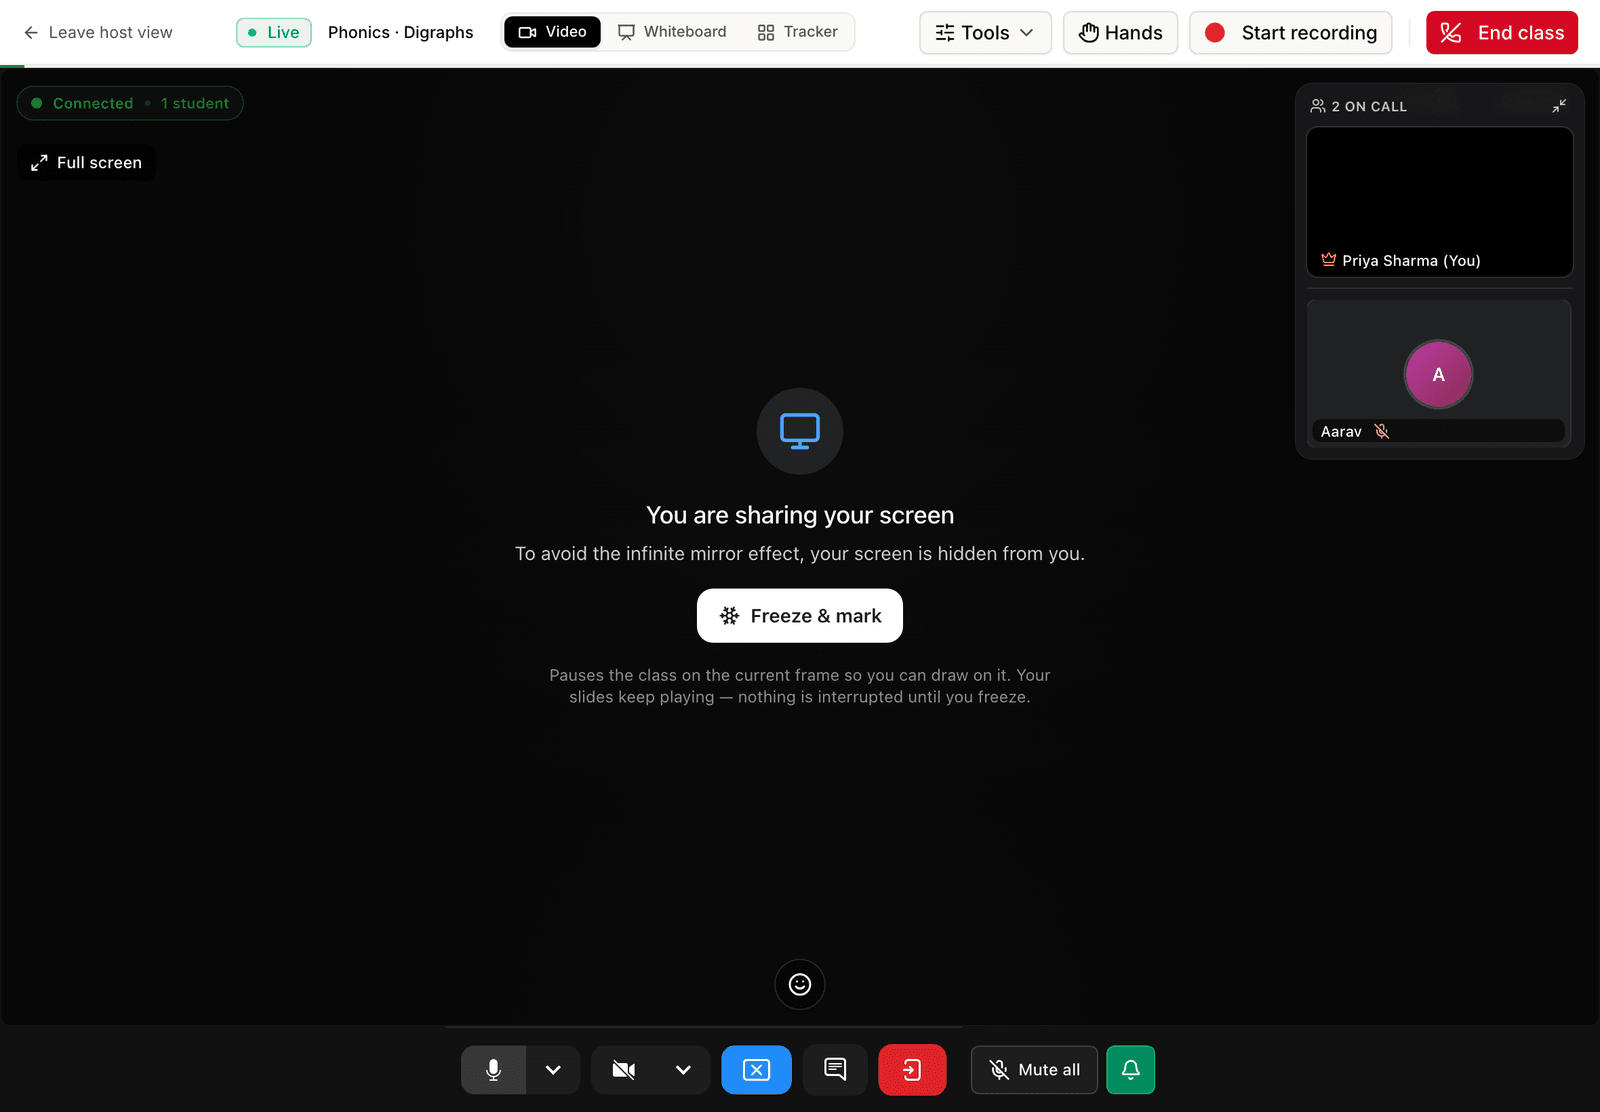Open the chat panel icon
This screenshot has height=1112, width=1600.
tap(835, 1070)
